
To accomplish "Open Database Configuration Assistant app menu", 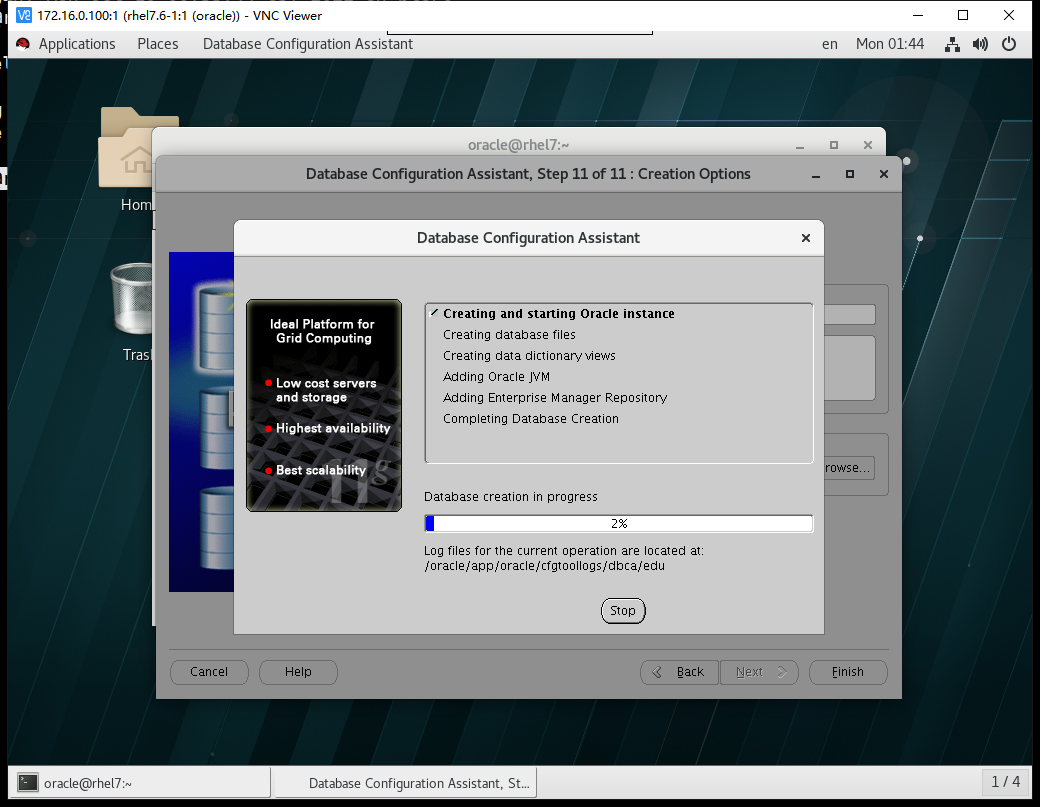I will [308, 44].
